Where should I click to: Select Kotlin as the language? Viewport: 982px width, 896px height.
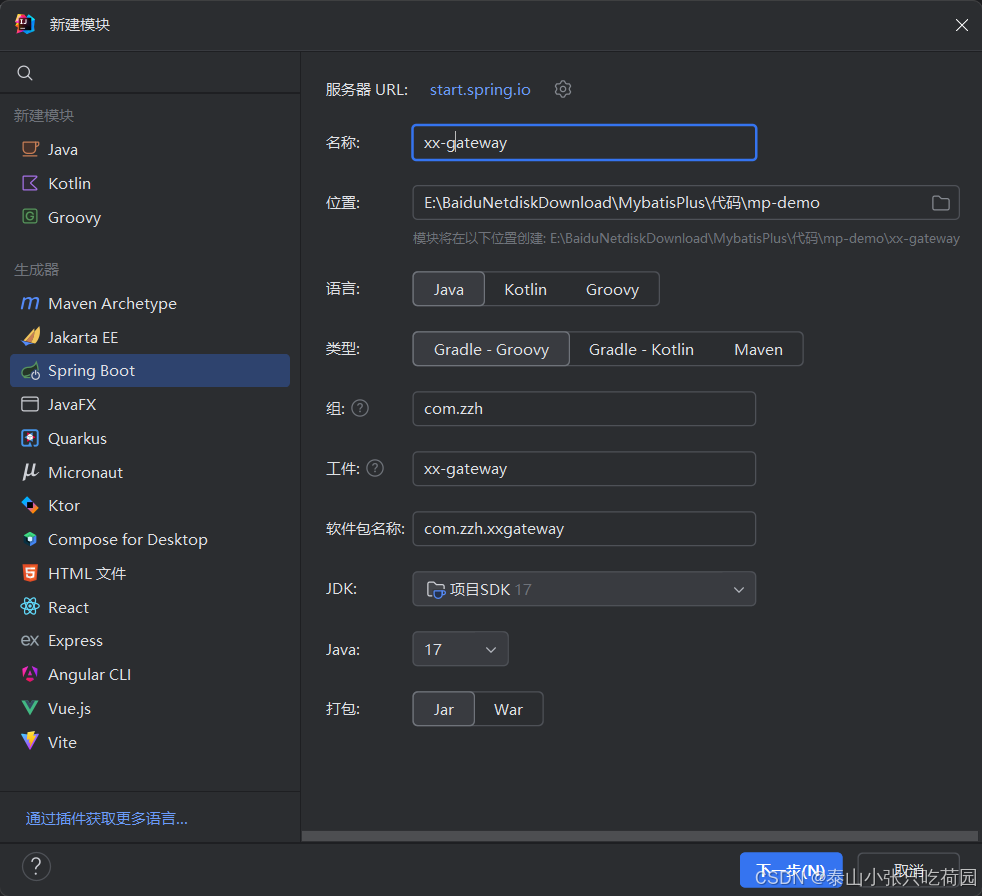tap(525, 289)
